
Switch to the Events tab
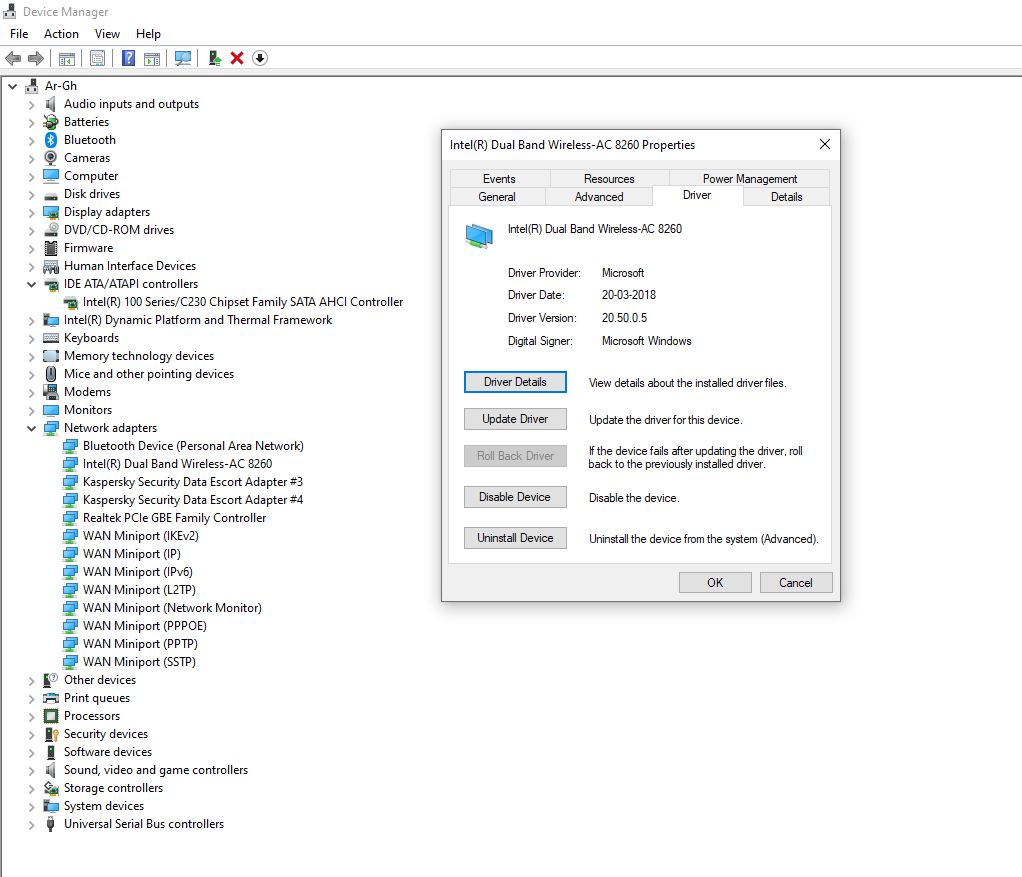(499, 179)
